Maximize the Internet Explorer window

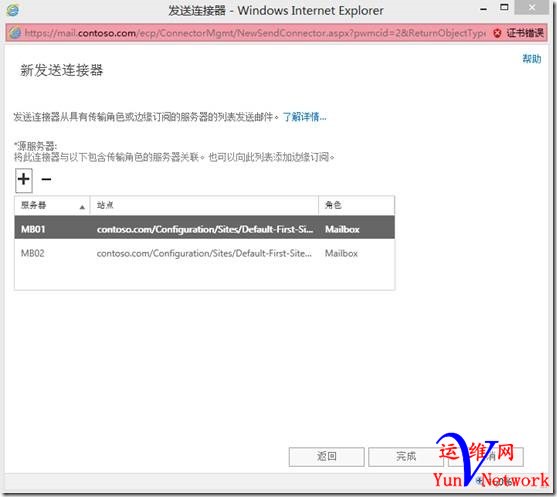[504, 7]
